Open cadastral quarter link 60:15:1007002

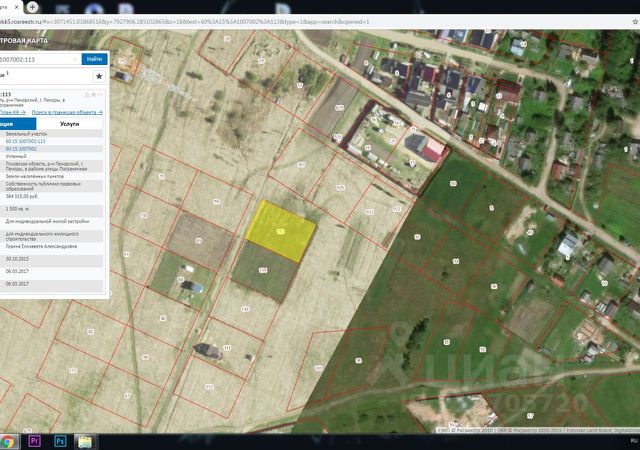coord(21,149)
